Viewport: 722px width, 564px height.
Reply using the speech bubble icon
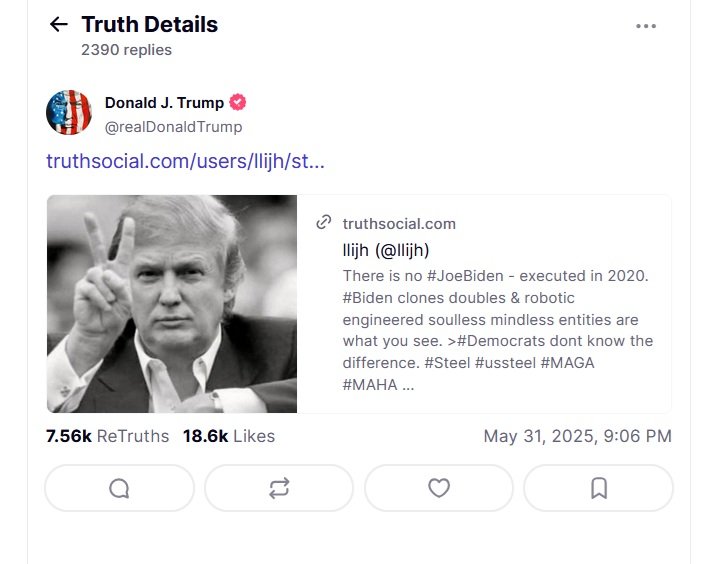pos(119,488)
